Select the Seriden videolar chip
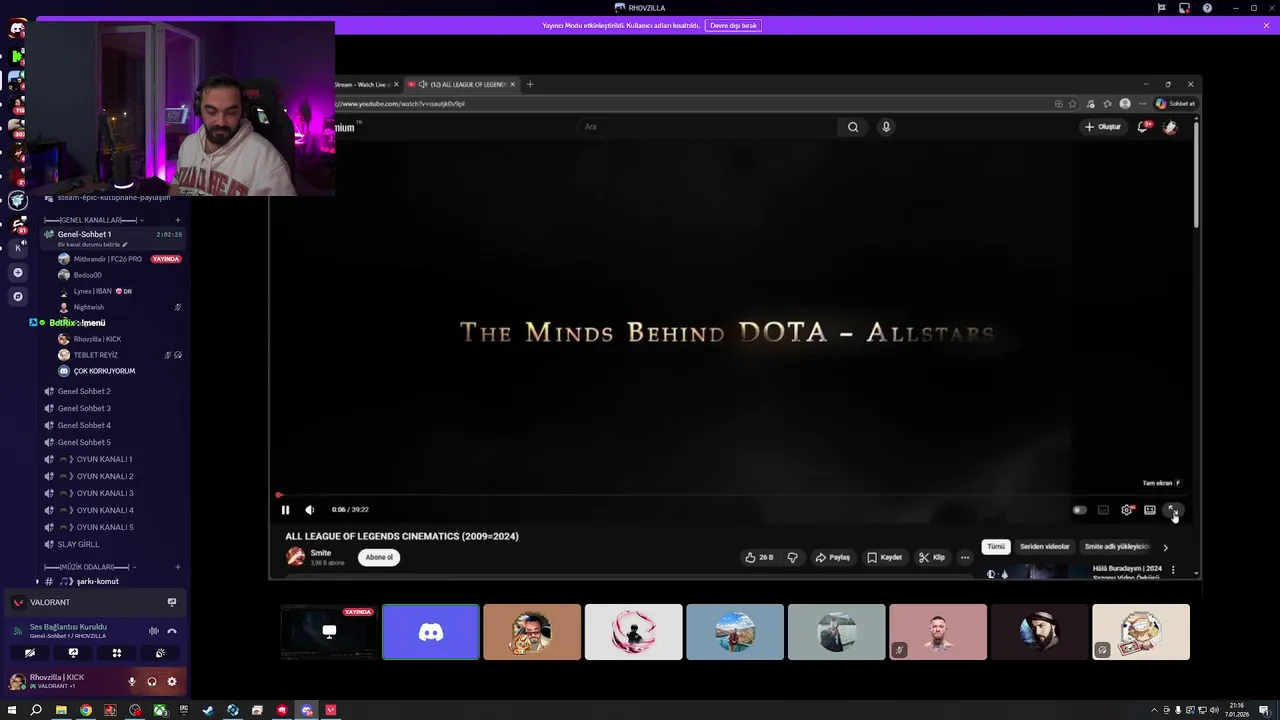 point(1045,547)
